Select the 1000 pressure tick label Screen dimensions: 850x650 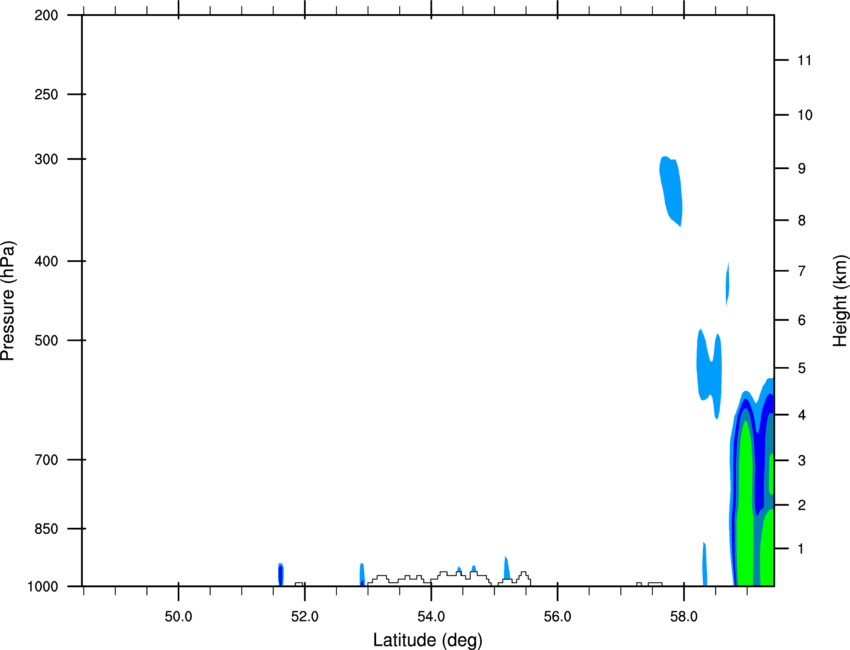(x=43, y=587)
